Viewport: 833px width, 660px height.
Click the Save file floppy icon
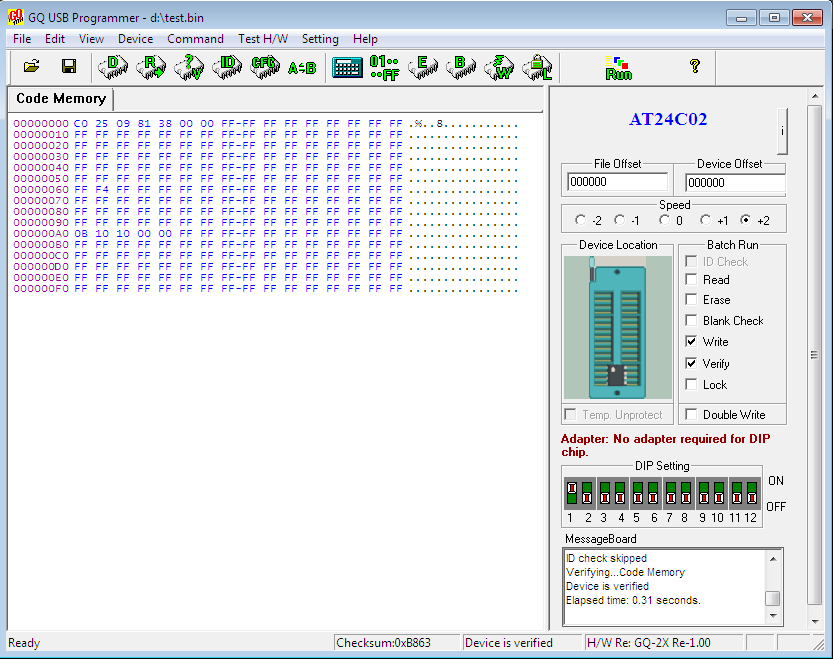point(69,67)
